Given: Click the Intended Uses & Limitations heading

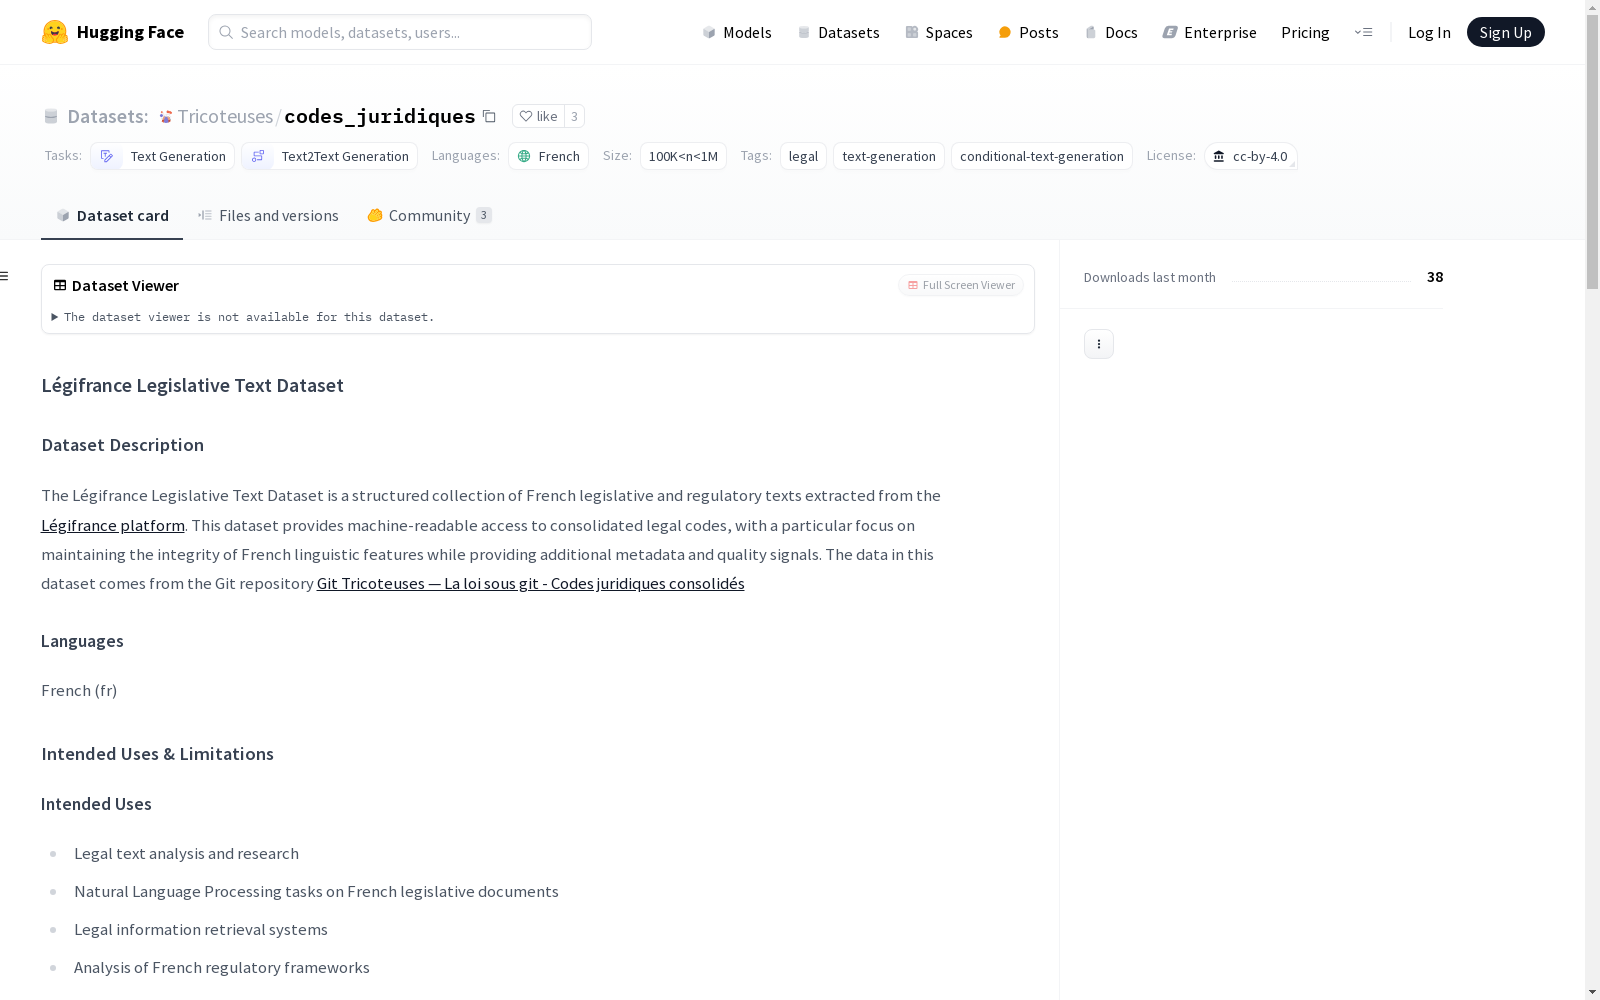Looking at the screenshot, I should click(x=157, y=754).
